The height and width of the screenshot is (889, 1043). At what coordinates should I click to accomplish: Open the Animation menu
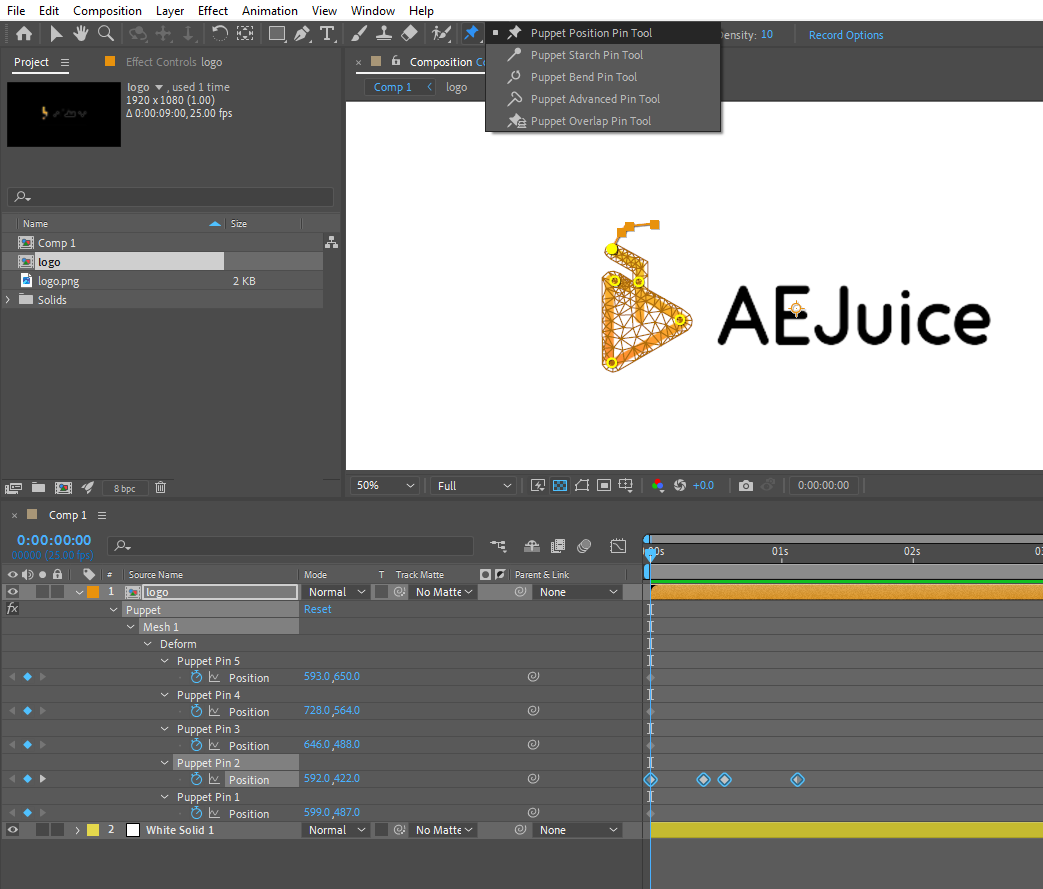tap(269, 11)
